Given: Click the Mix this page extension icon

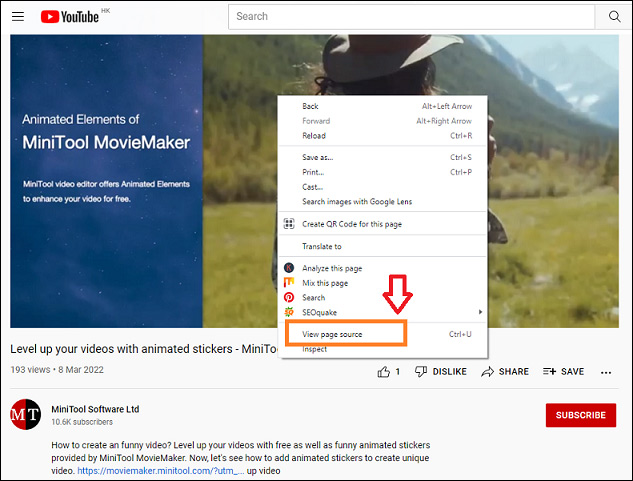Looking at the screenshot, I should coord(289,282).
